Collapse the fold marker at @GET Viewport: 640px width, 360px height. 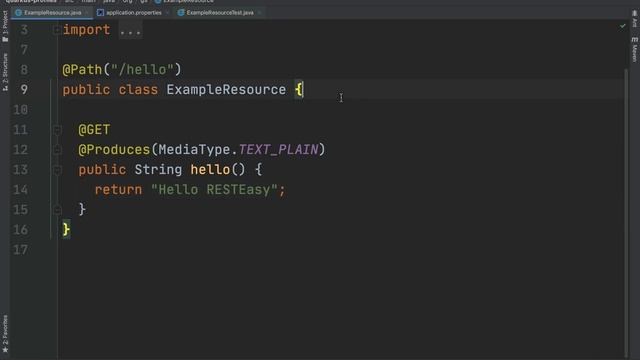pos(57,130)
